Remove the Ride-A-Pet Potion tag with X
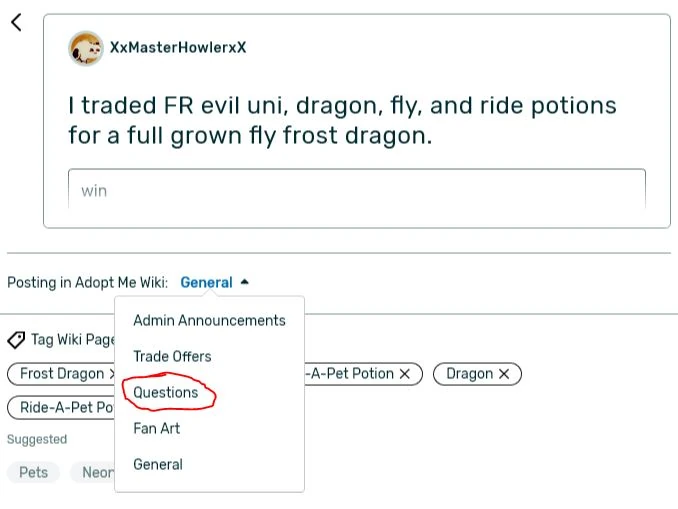Screen dimensions: 678x509 coord(405,374)
